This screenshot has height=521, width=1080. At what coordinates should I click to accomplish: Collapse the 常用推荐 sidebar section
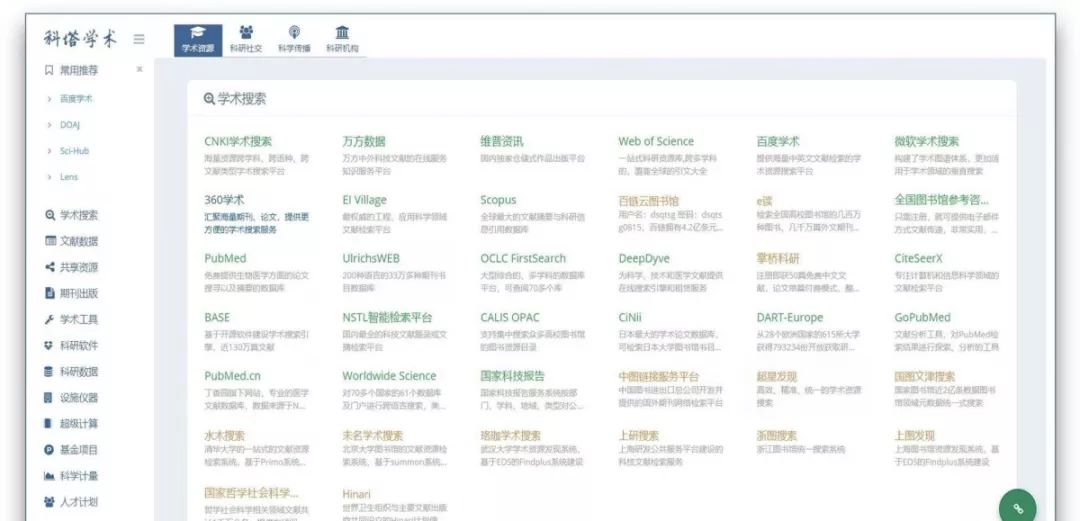point(139,70)
